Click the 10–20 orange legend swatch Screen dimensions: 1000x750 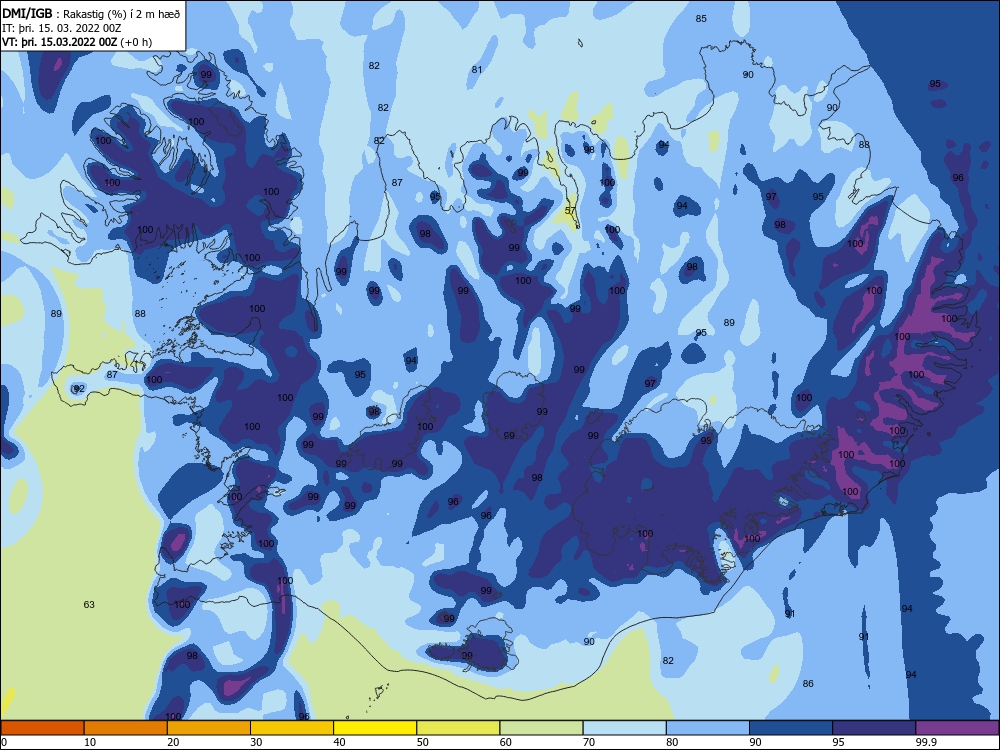(x=126, y=728)
